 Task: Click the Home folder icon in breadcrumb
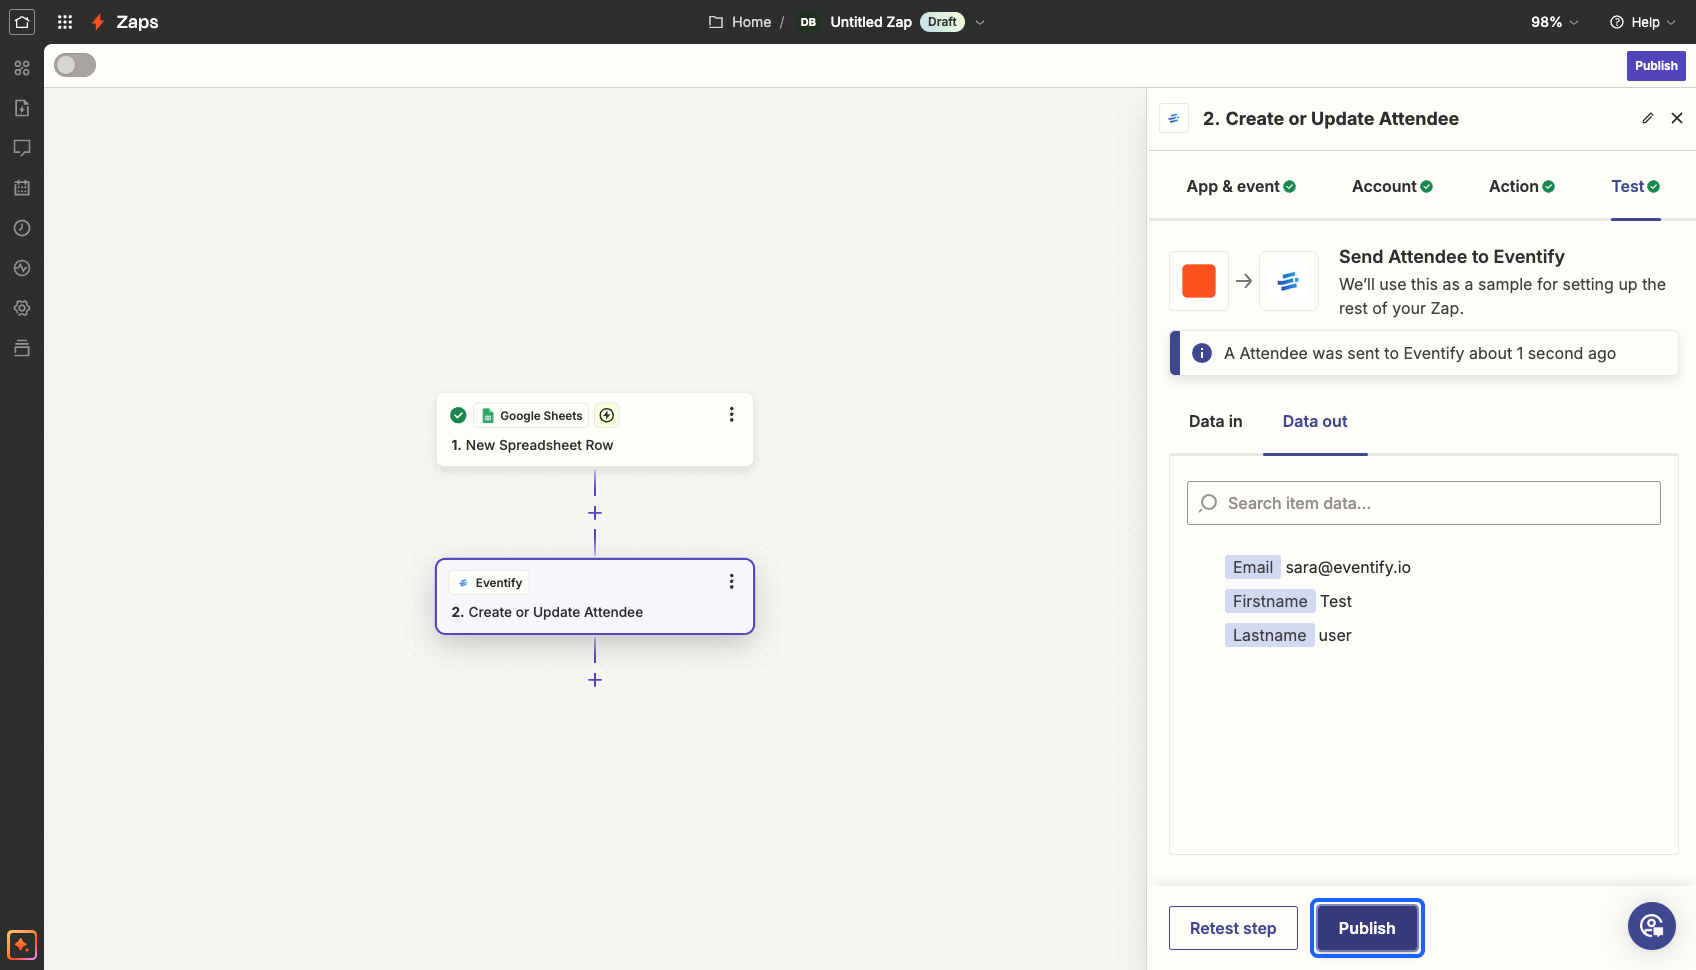pyautogui.click(x=716, y=22)
